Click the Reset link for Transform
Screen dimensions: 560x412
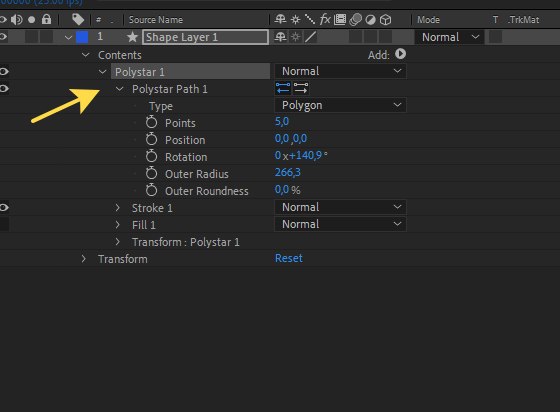(289, 258)
